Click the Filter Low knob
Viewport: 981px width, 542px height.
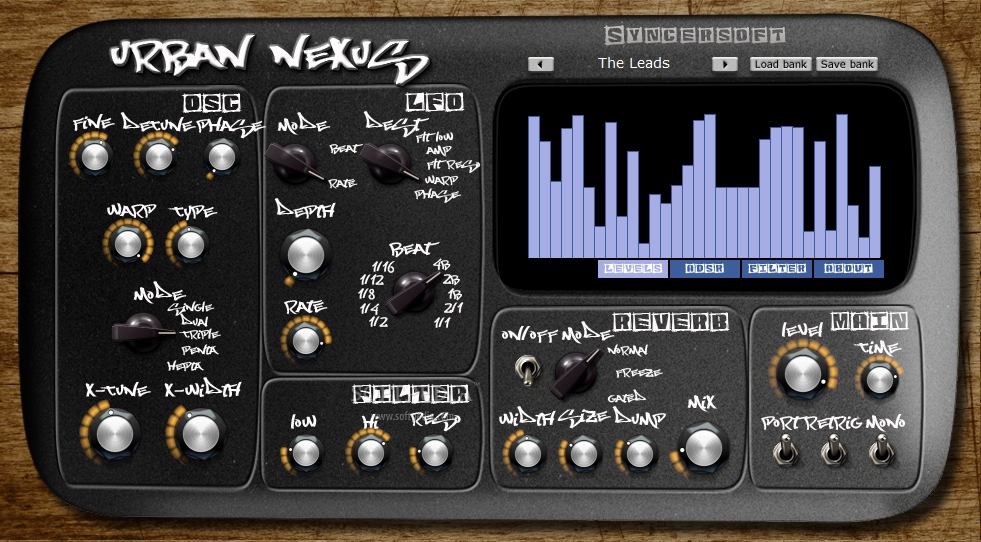tap(305, 452)
